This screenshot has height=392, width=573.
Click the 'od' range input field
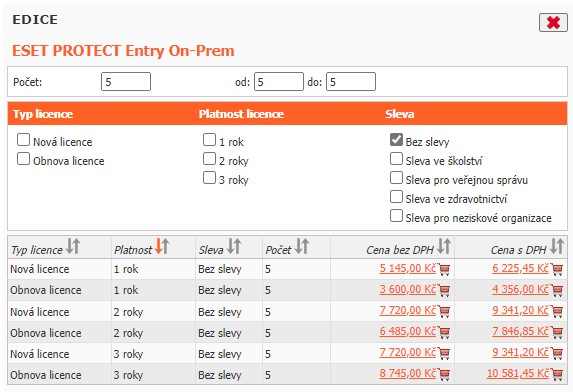pos(279,81)
